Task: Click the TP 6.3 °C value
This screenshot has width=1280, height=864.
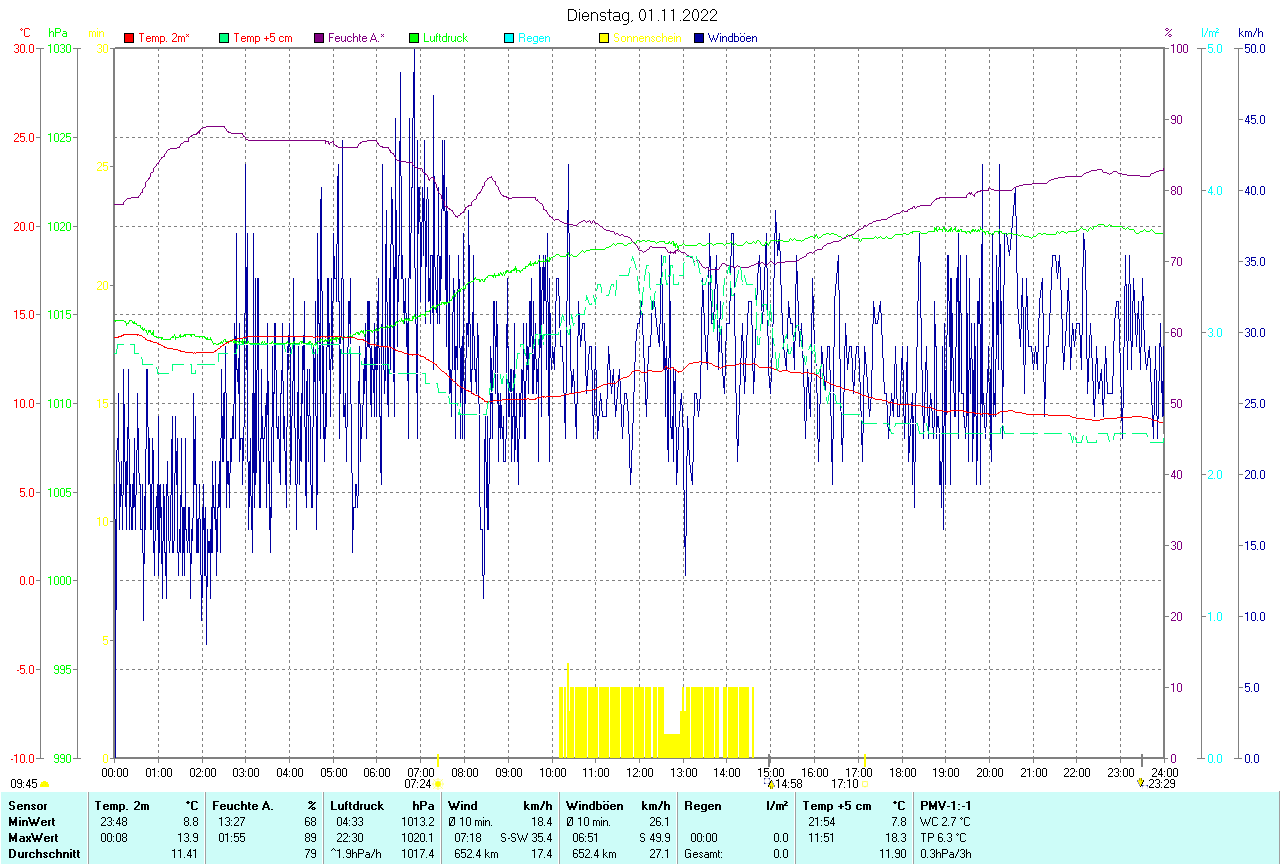Action: click(x=944, y=837)
